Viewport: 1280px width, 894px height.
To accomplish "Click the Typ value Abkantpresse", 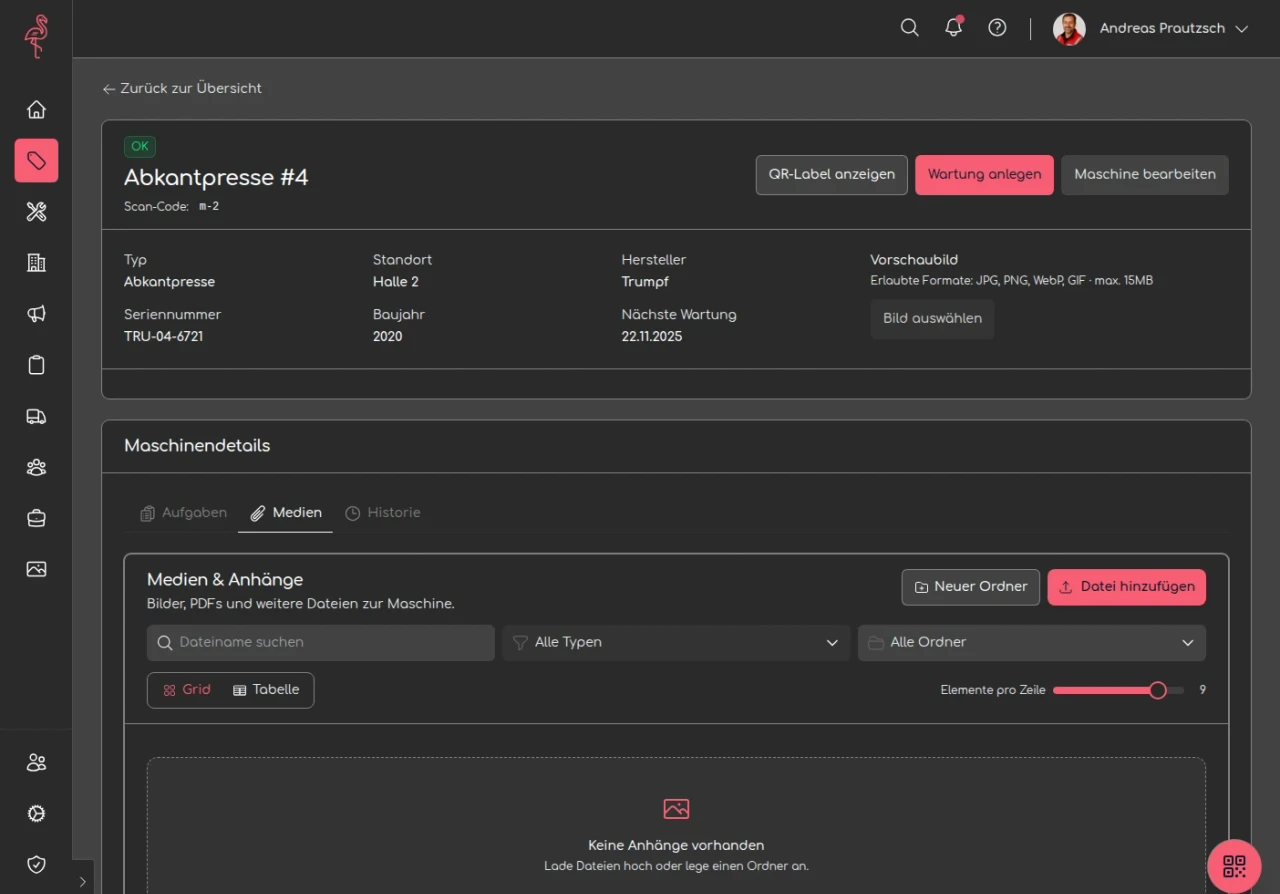I will pyautogui.click(x=170, y=282).
